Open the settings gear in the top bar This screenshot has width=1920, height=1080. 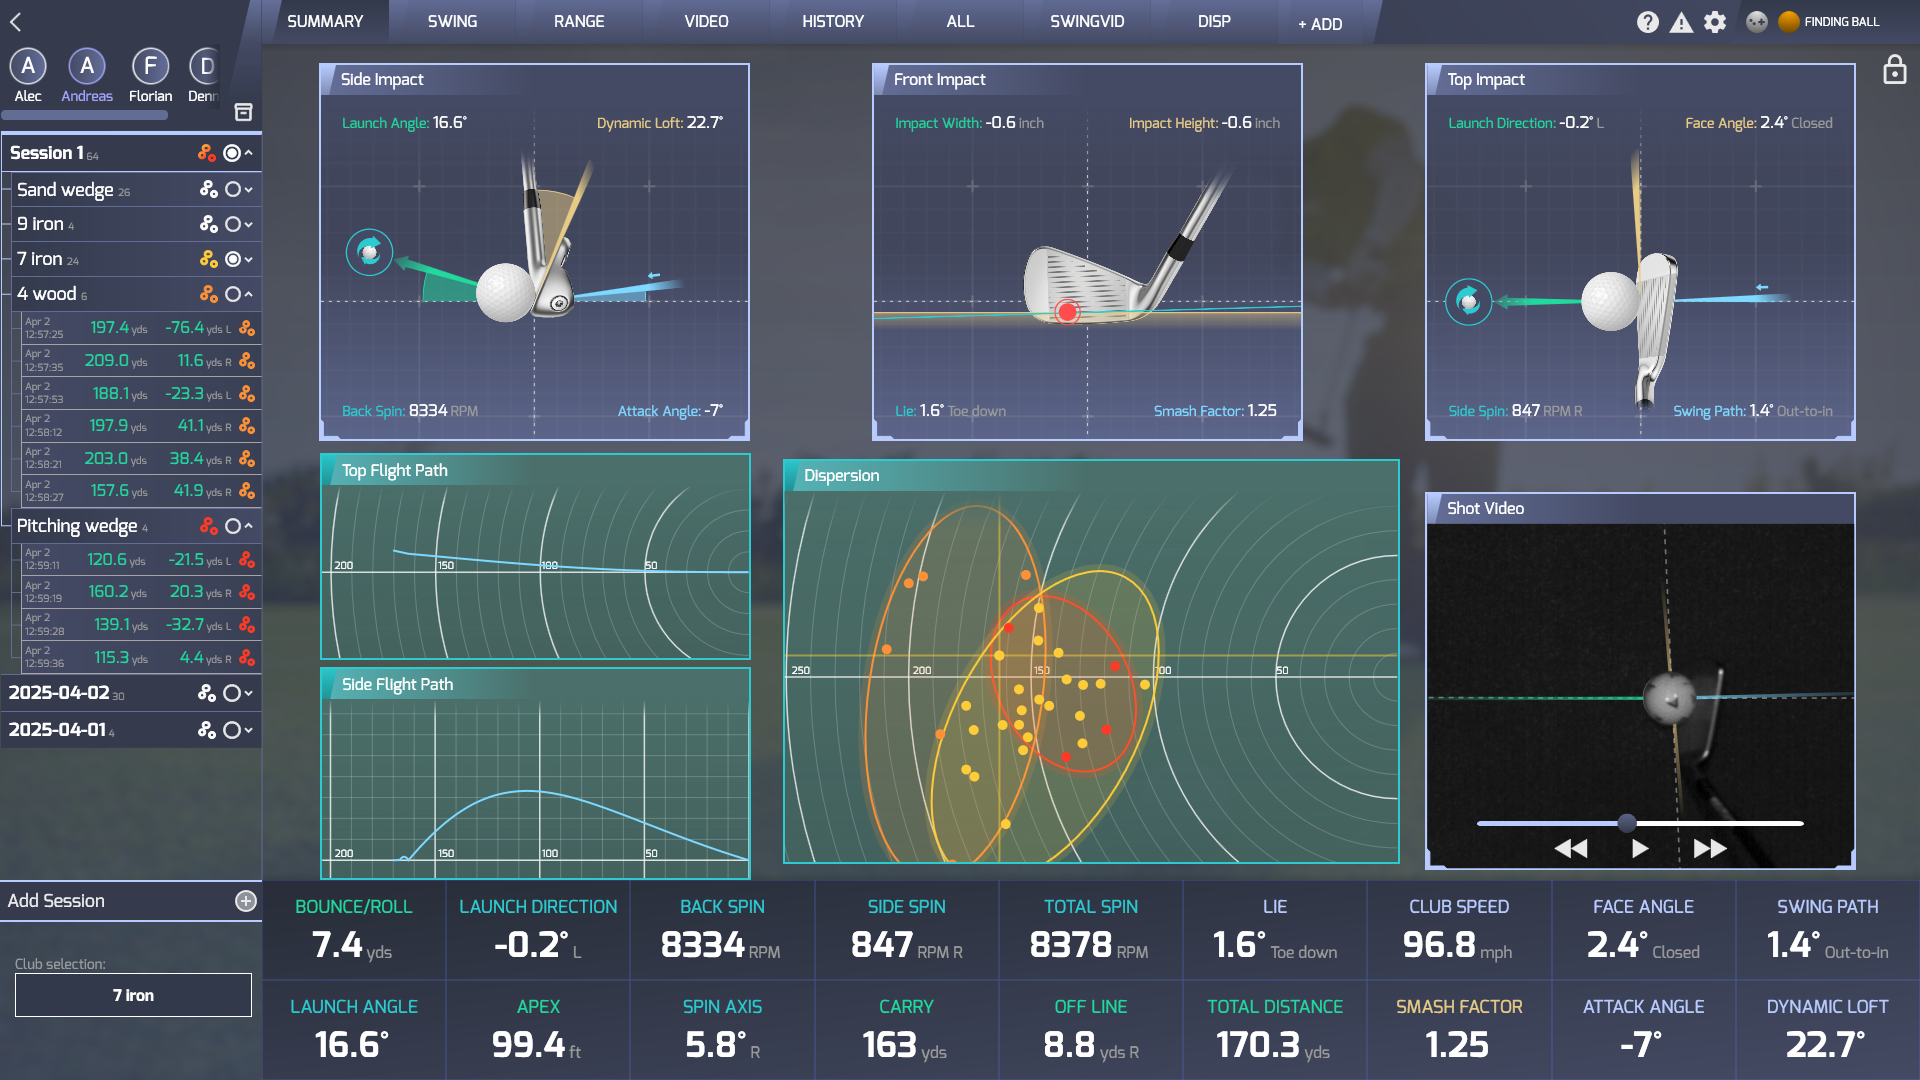(1715, 21)
